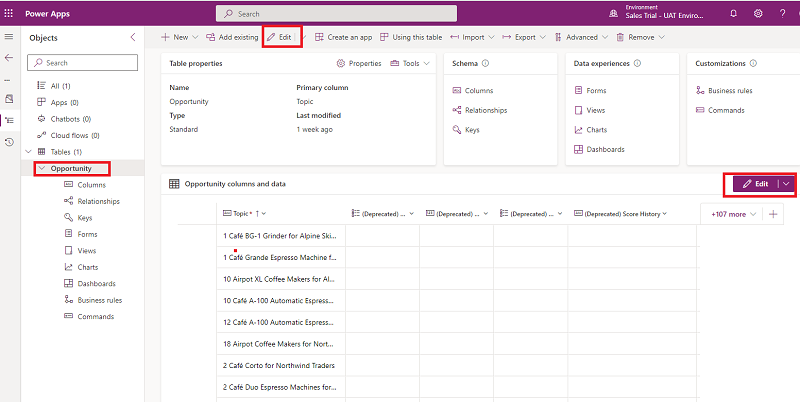Click the back arrow in left rail

(x=9, y=58)
